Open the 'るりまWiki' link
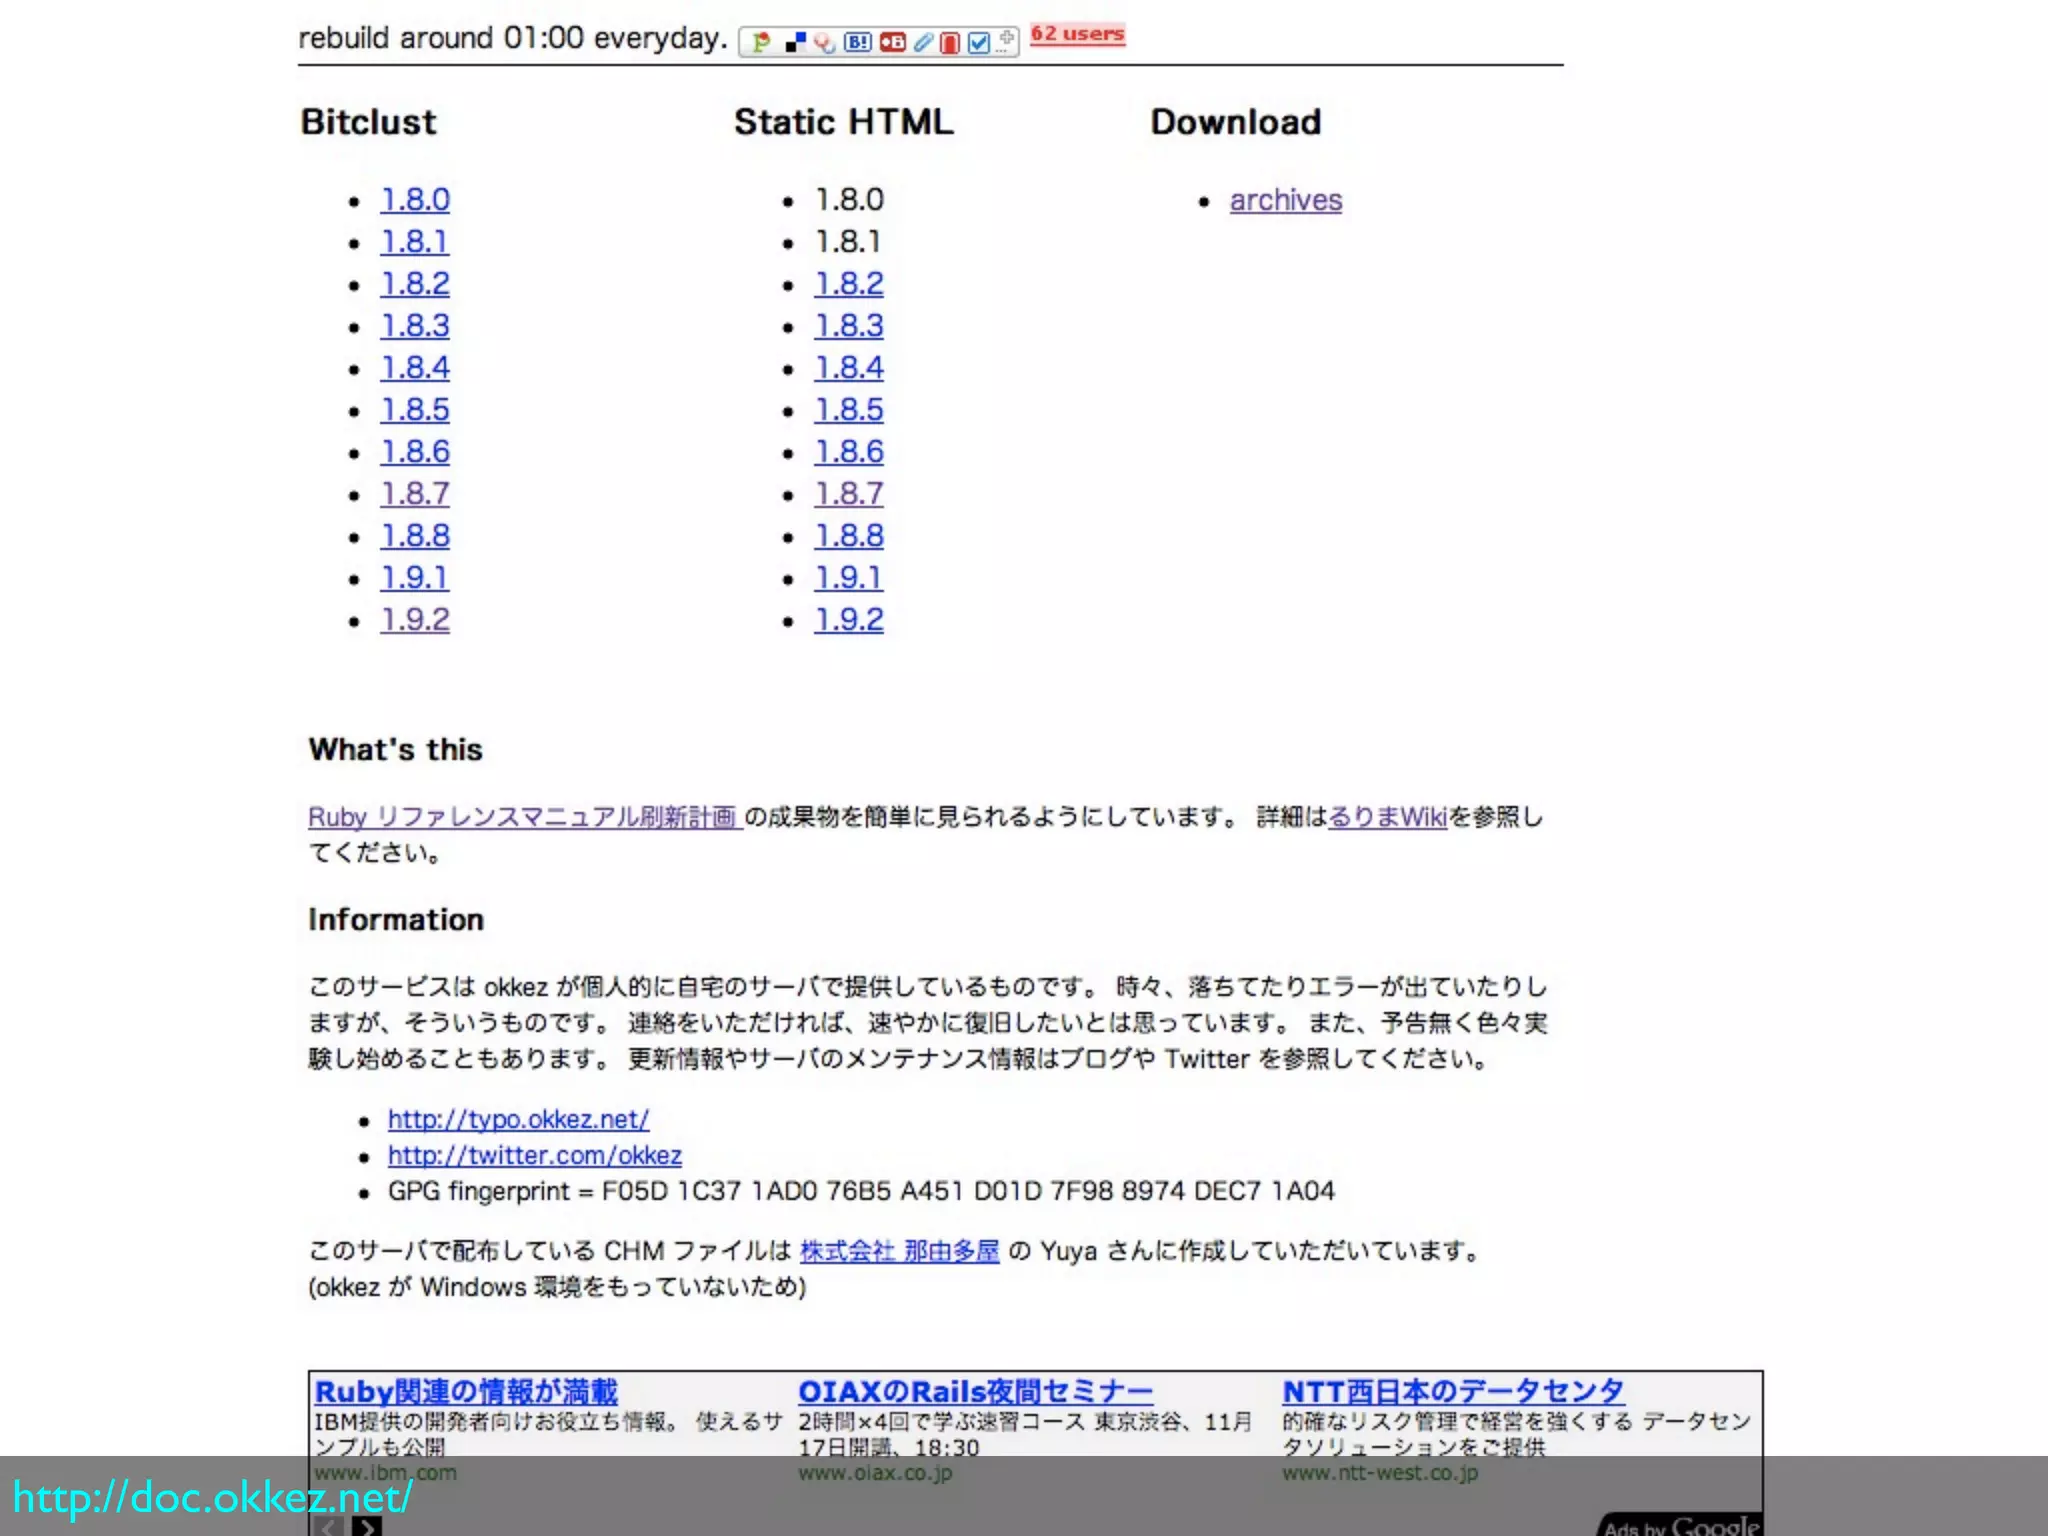This screenshot has height=1536, width=2048. click(x=1388, y=817)
